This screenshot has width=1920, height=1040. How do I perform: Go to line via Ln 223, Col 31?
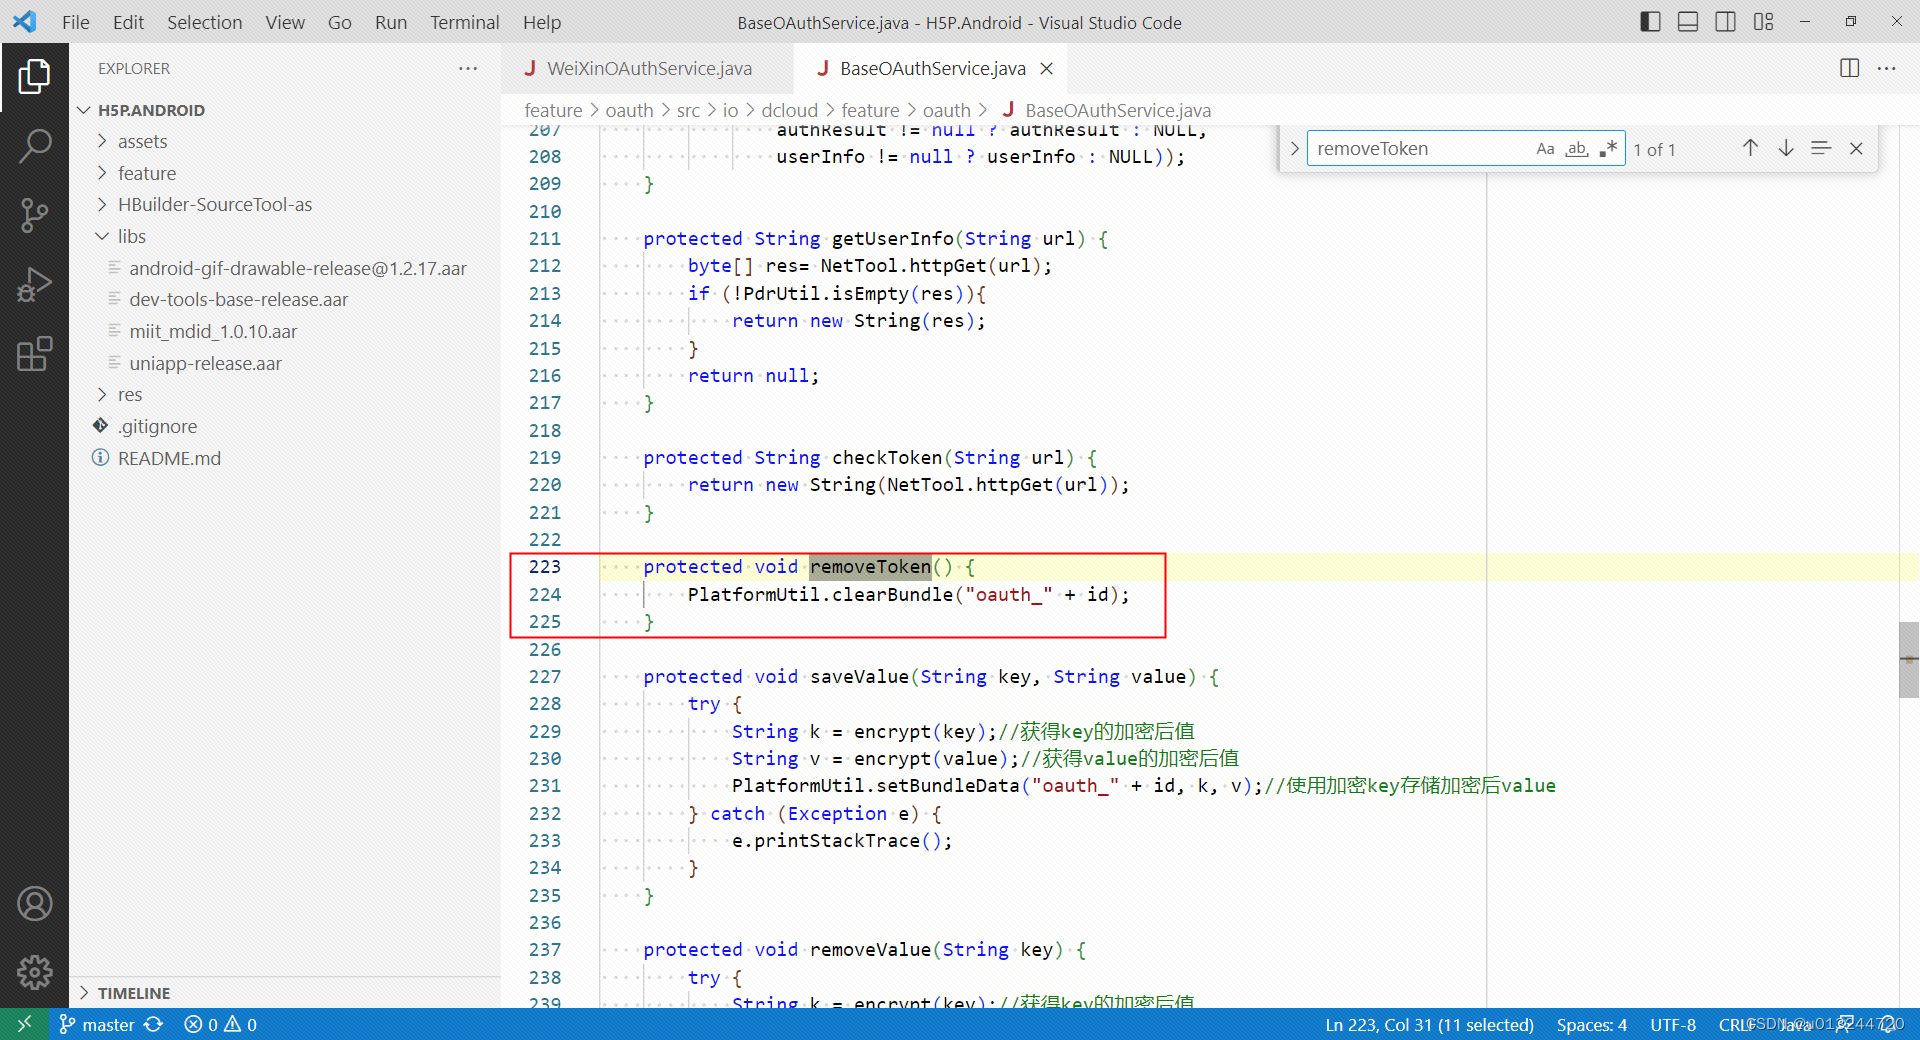click(1429, 1024)
